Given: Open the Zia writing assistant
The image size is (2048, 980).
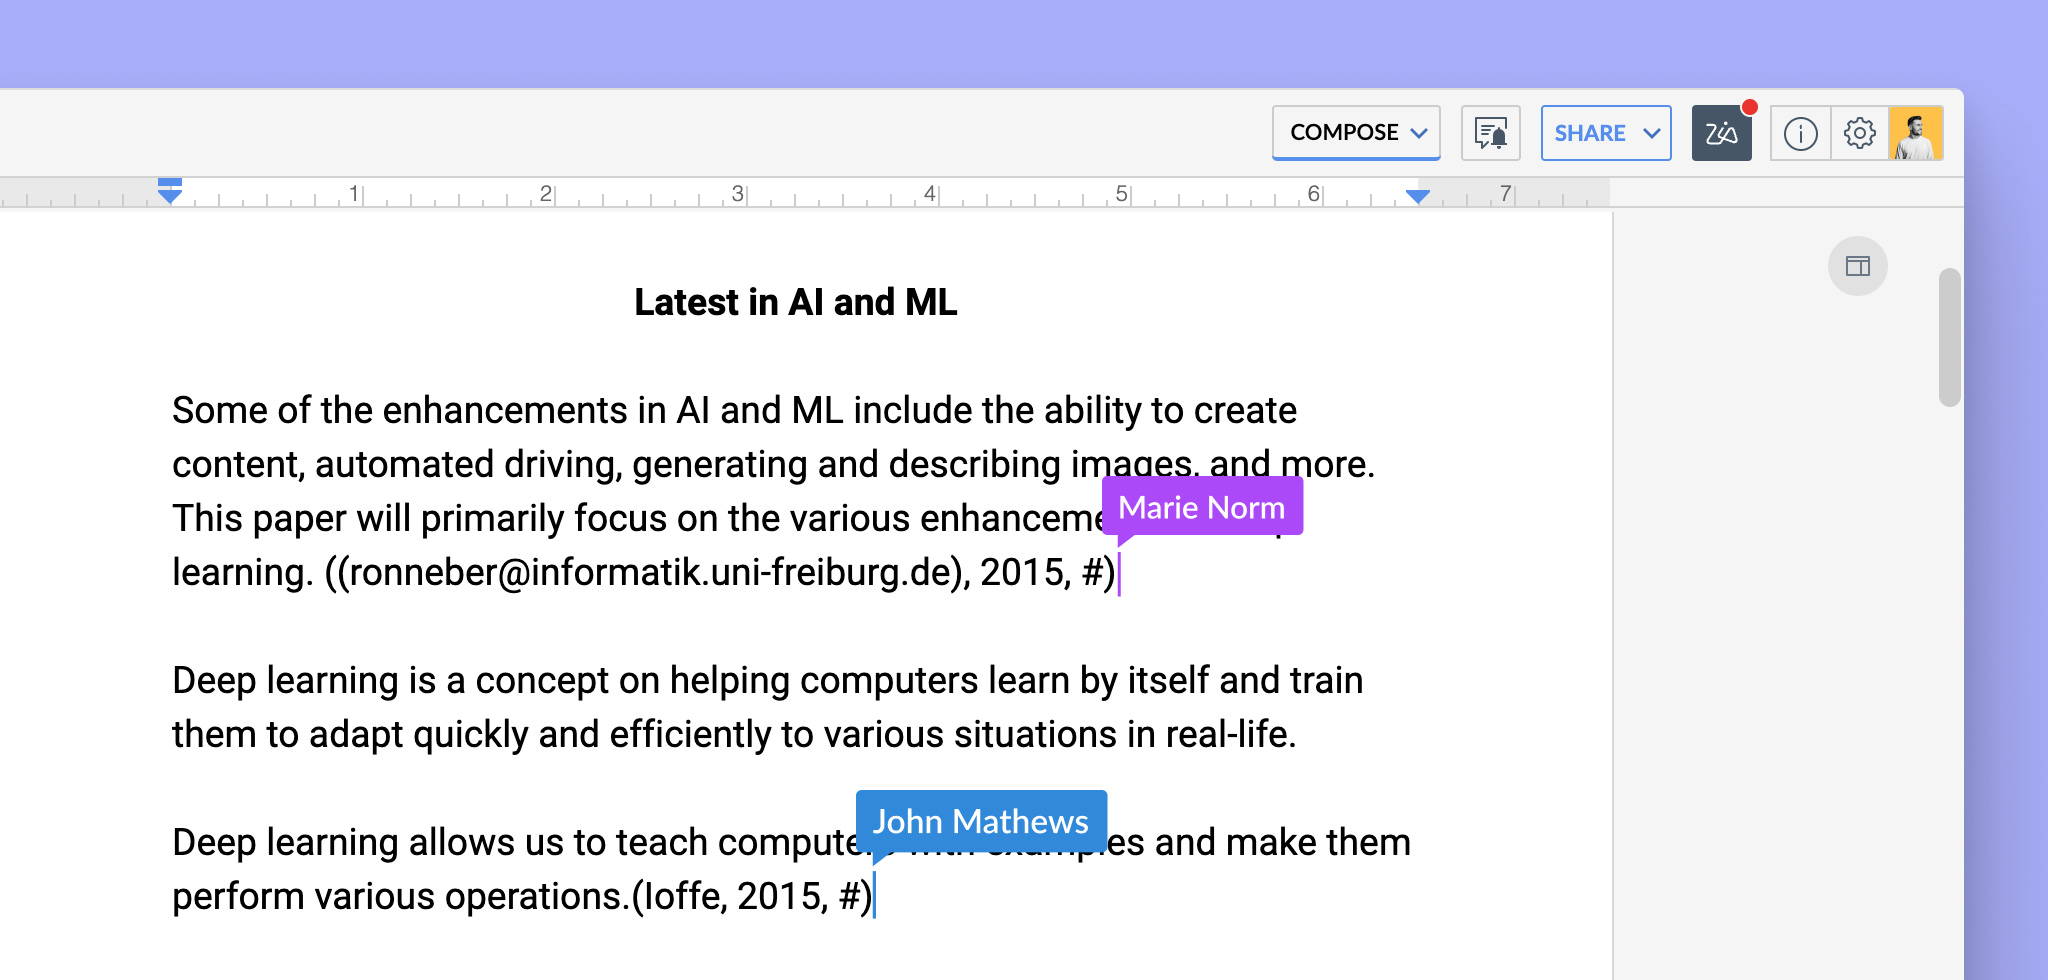Looking at the screenshot, I should [x=1721, y=133].
